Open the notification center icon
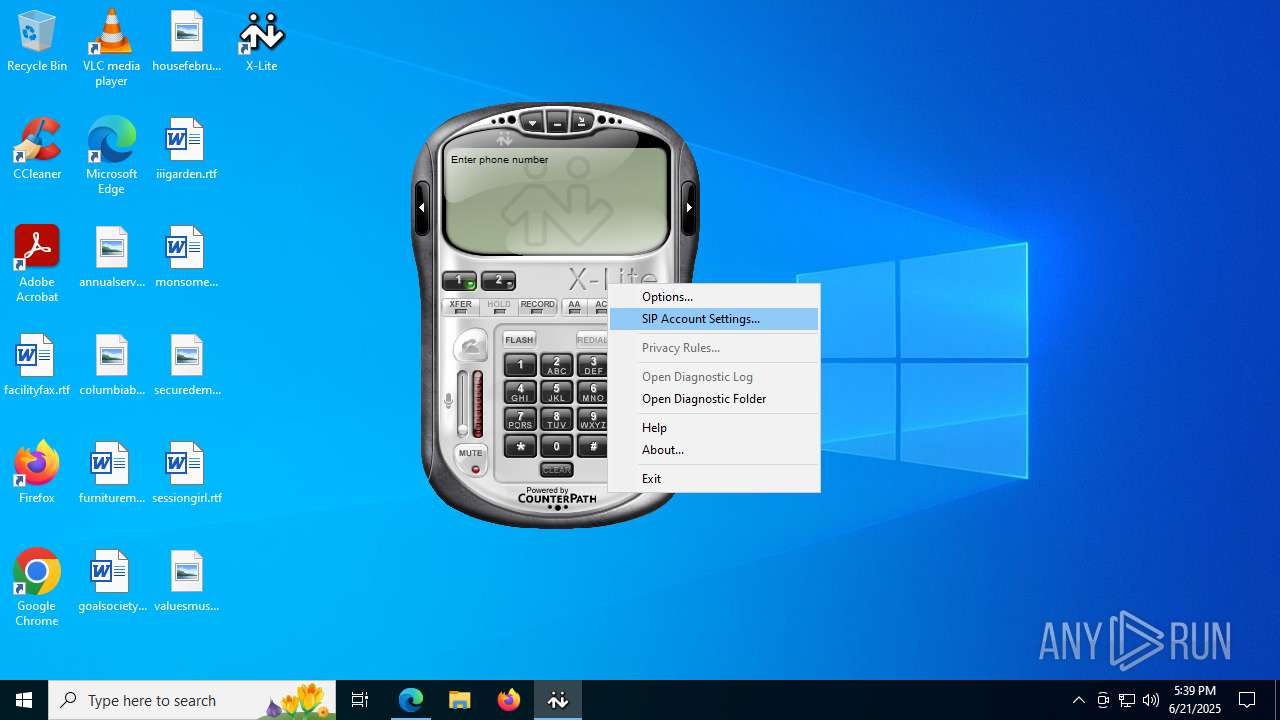This screenshot has width=1280, height=720. tap(1247, 700)
